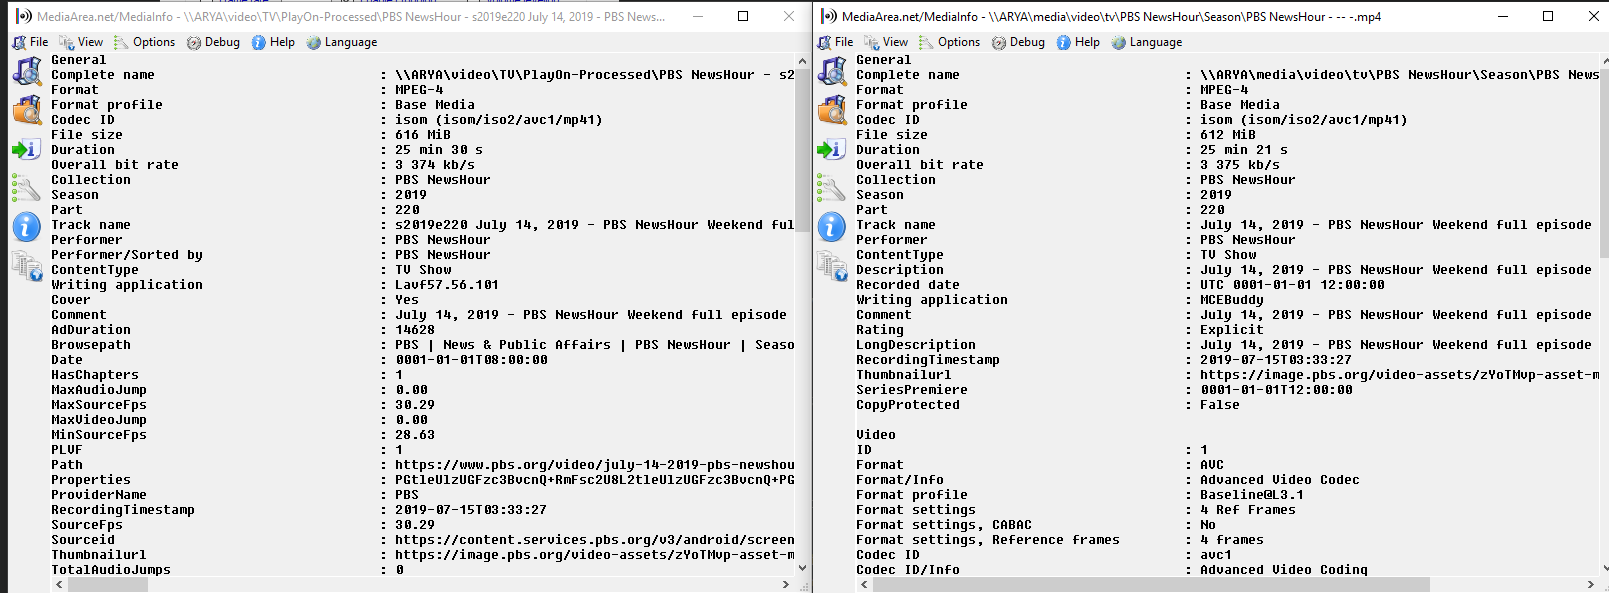Screen dimensions: 1609x593
Task: Click left window vertical scrollbar up arrow
Action: pyautogui.click(x=802, y=60)
